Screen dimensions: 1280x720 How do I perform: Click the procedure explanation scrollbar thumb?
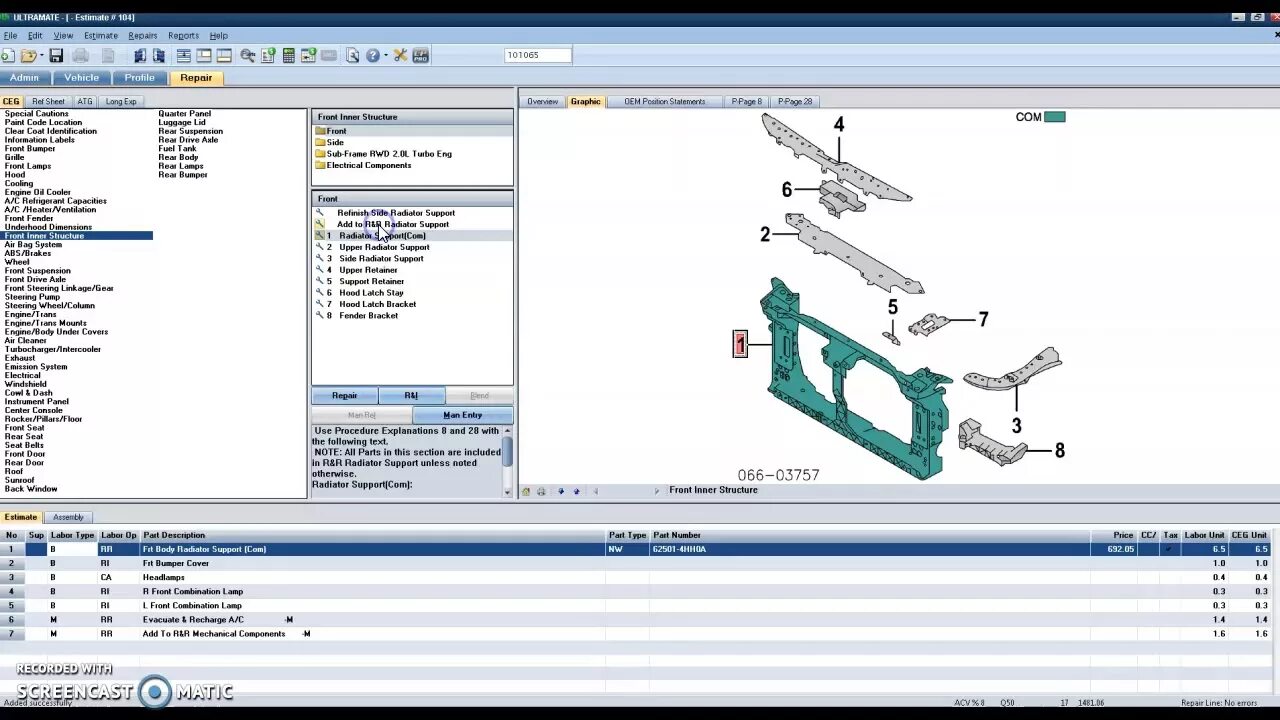tap(507, 451)
